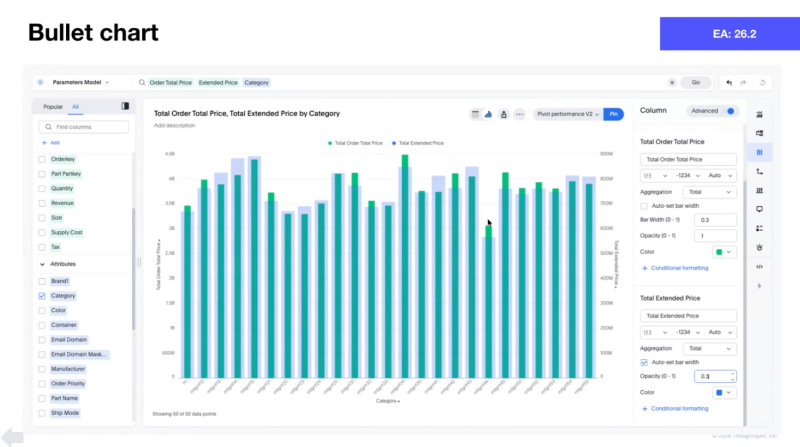The height and width of the screenshot is (447, 800).
Task: Click the undo arrow icon
Action: click(x=729, y=82)
